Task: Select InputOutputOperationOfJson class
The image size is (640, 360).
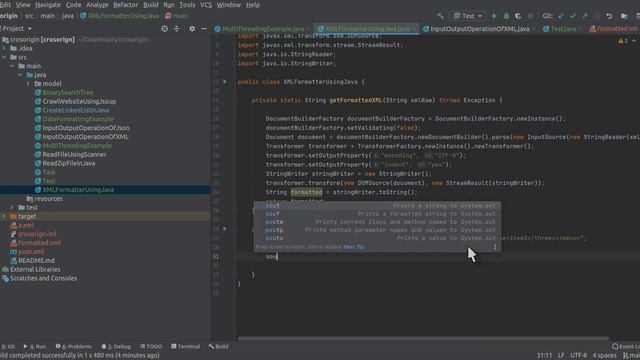Action: coord(86,128)
